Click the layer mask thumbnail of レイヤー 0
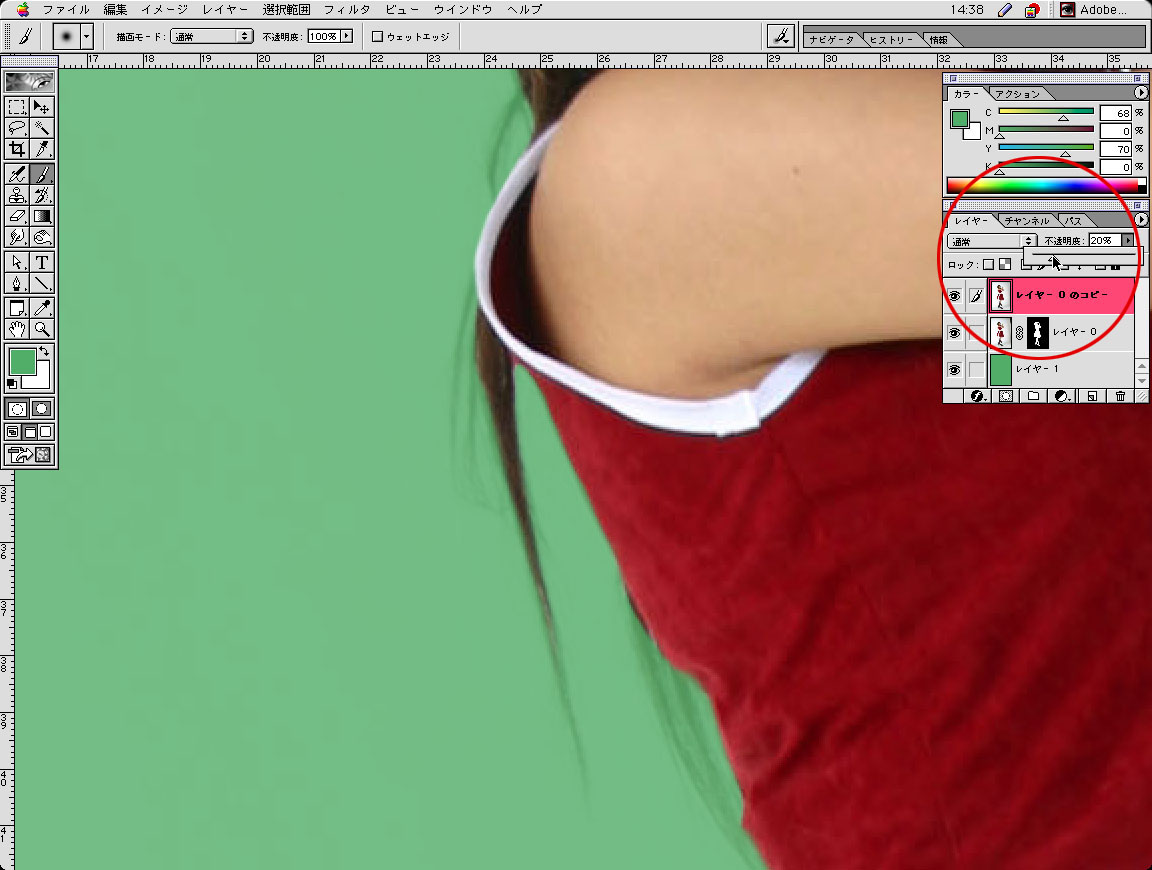Viewport: 1152px width, 870px height. click(x=1037, y=333)
